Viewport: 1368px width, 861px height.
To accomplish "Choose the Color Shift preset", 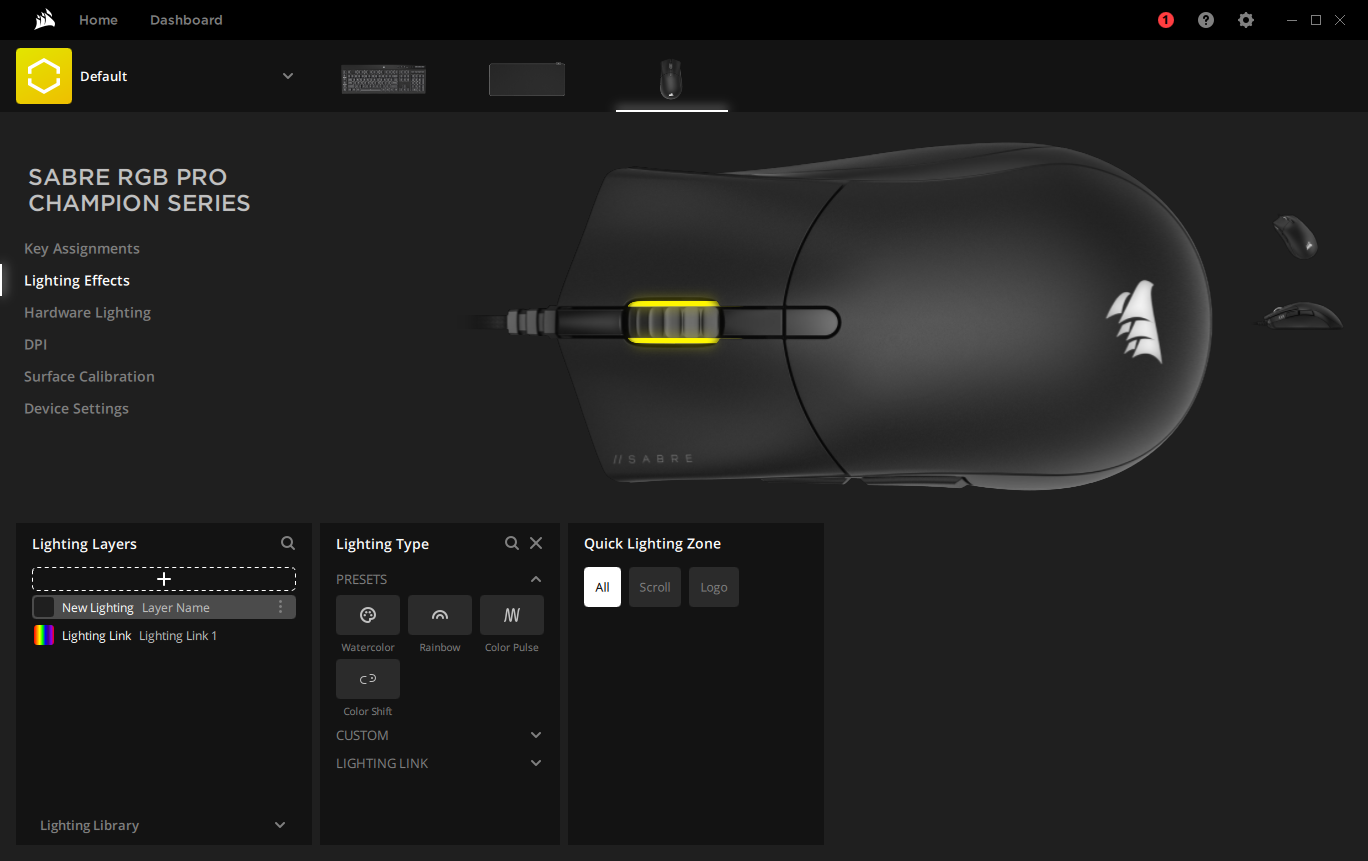I will click(x=368, y=679).
